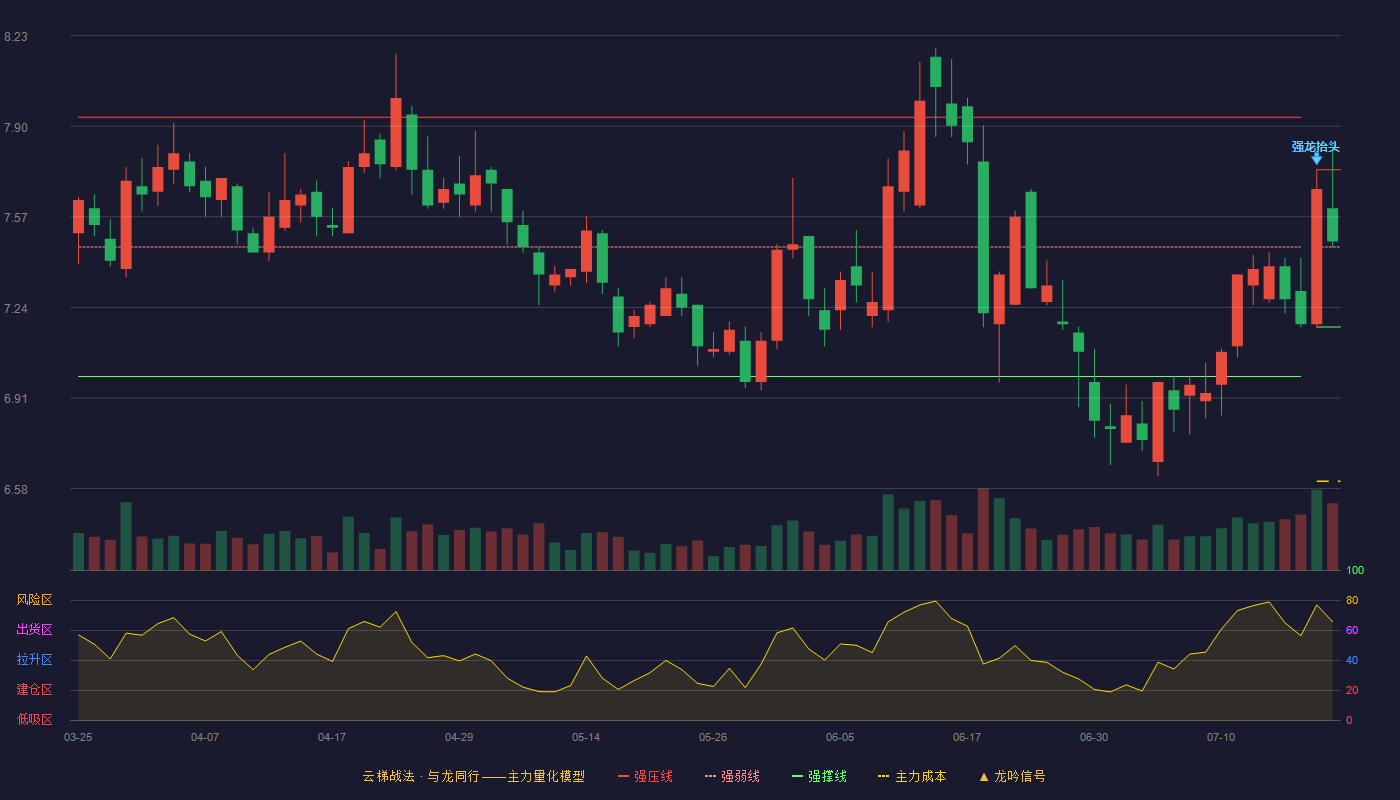Viewport: 1400px width, 800px height.
Task: Click the 20 indicator scale value
Action: pyautogui.click(x=1352, y=690)
